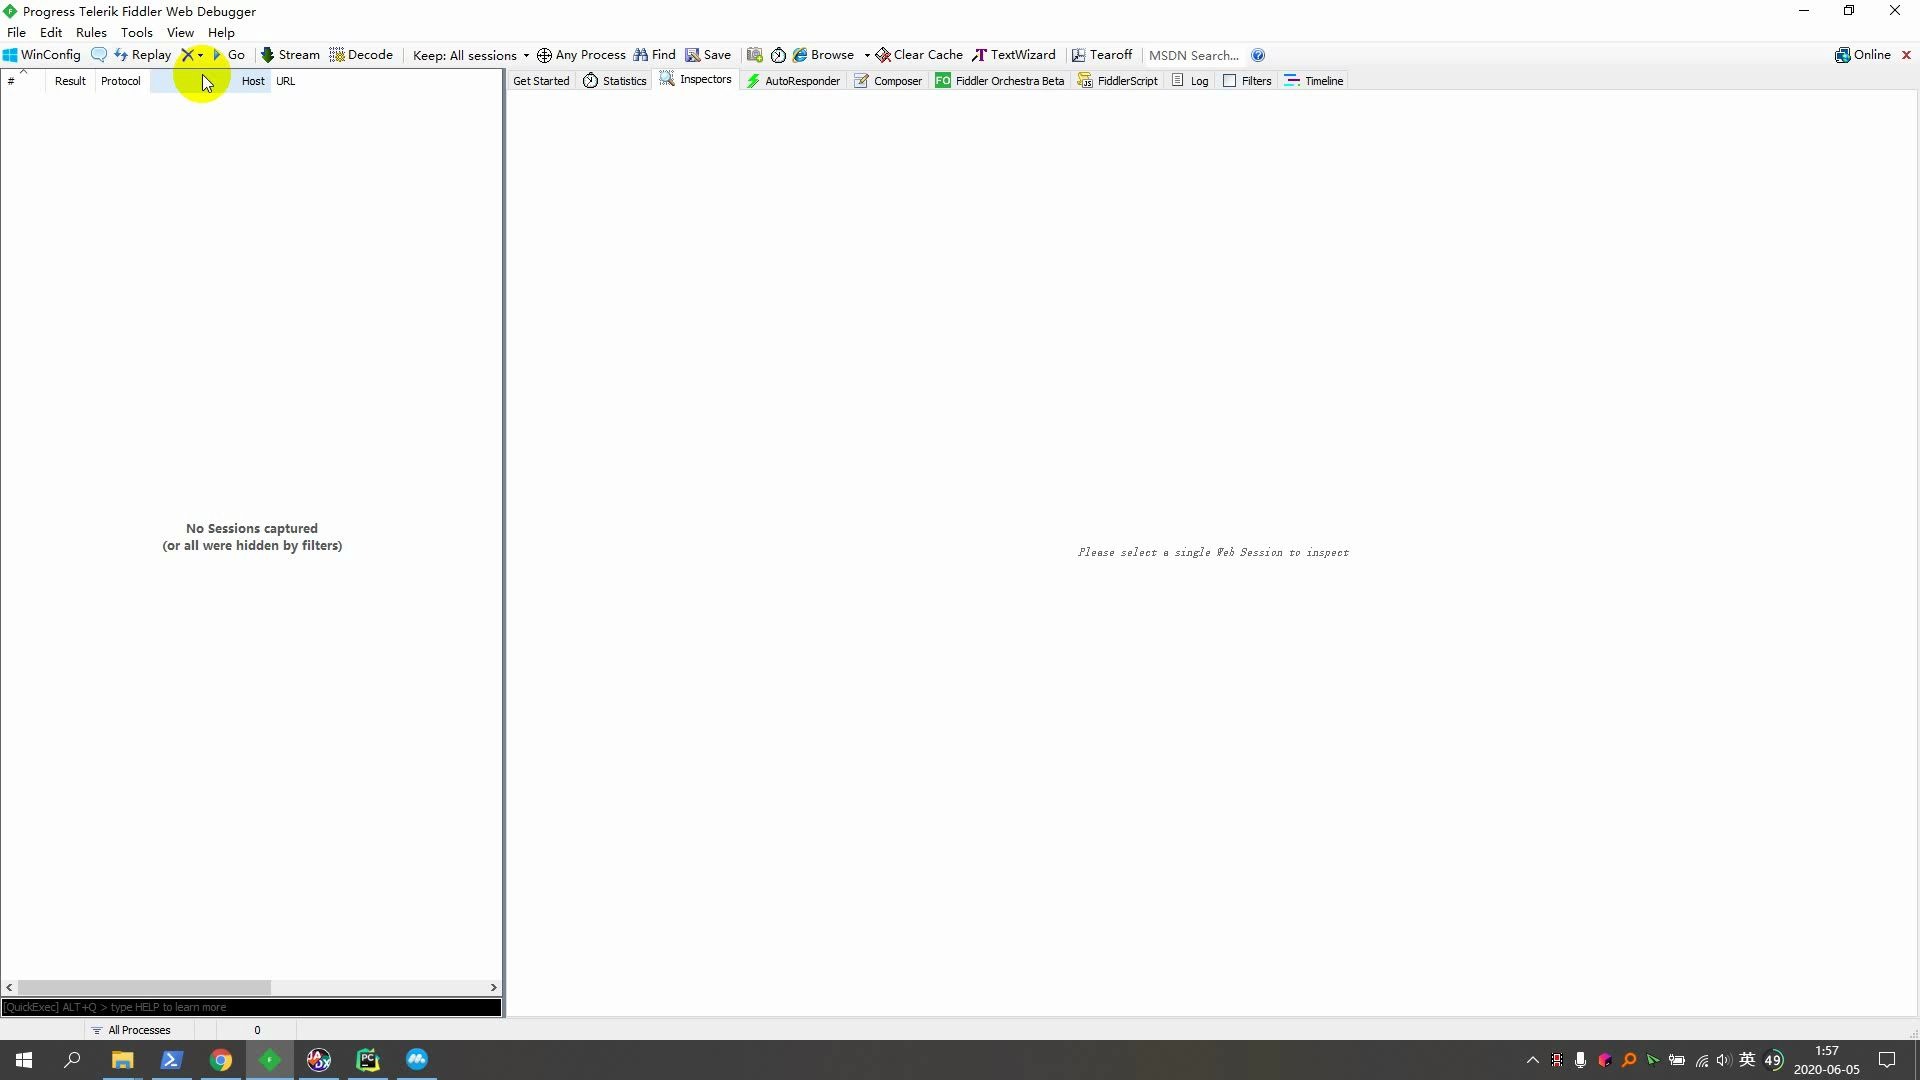Click the system tray volume icon
Screen dimensions: 1920x1080
pyautogui.click(x=1723, y=1060)
